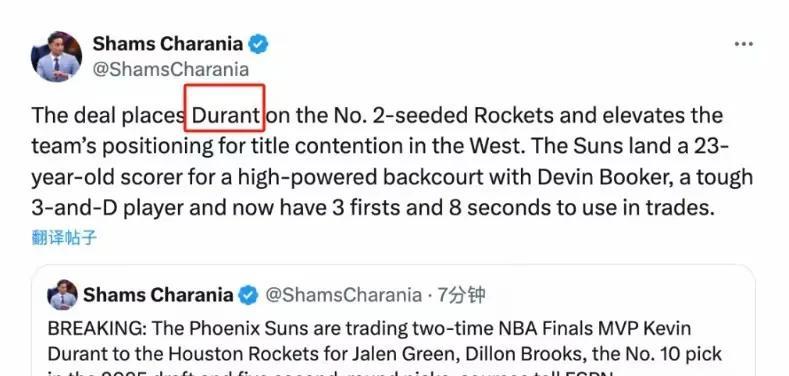Click the 翻译帖子 translate post link

click(64, 238)
